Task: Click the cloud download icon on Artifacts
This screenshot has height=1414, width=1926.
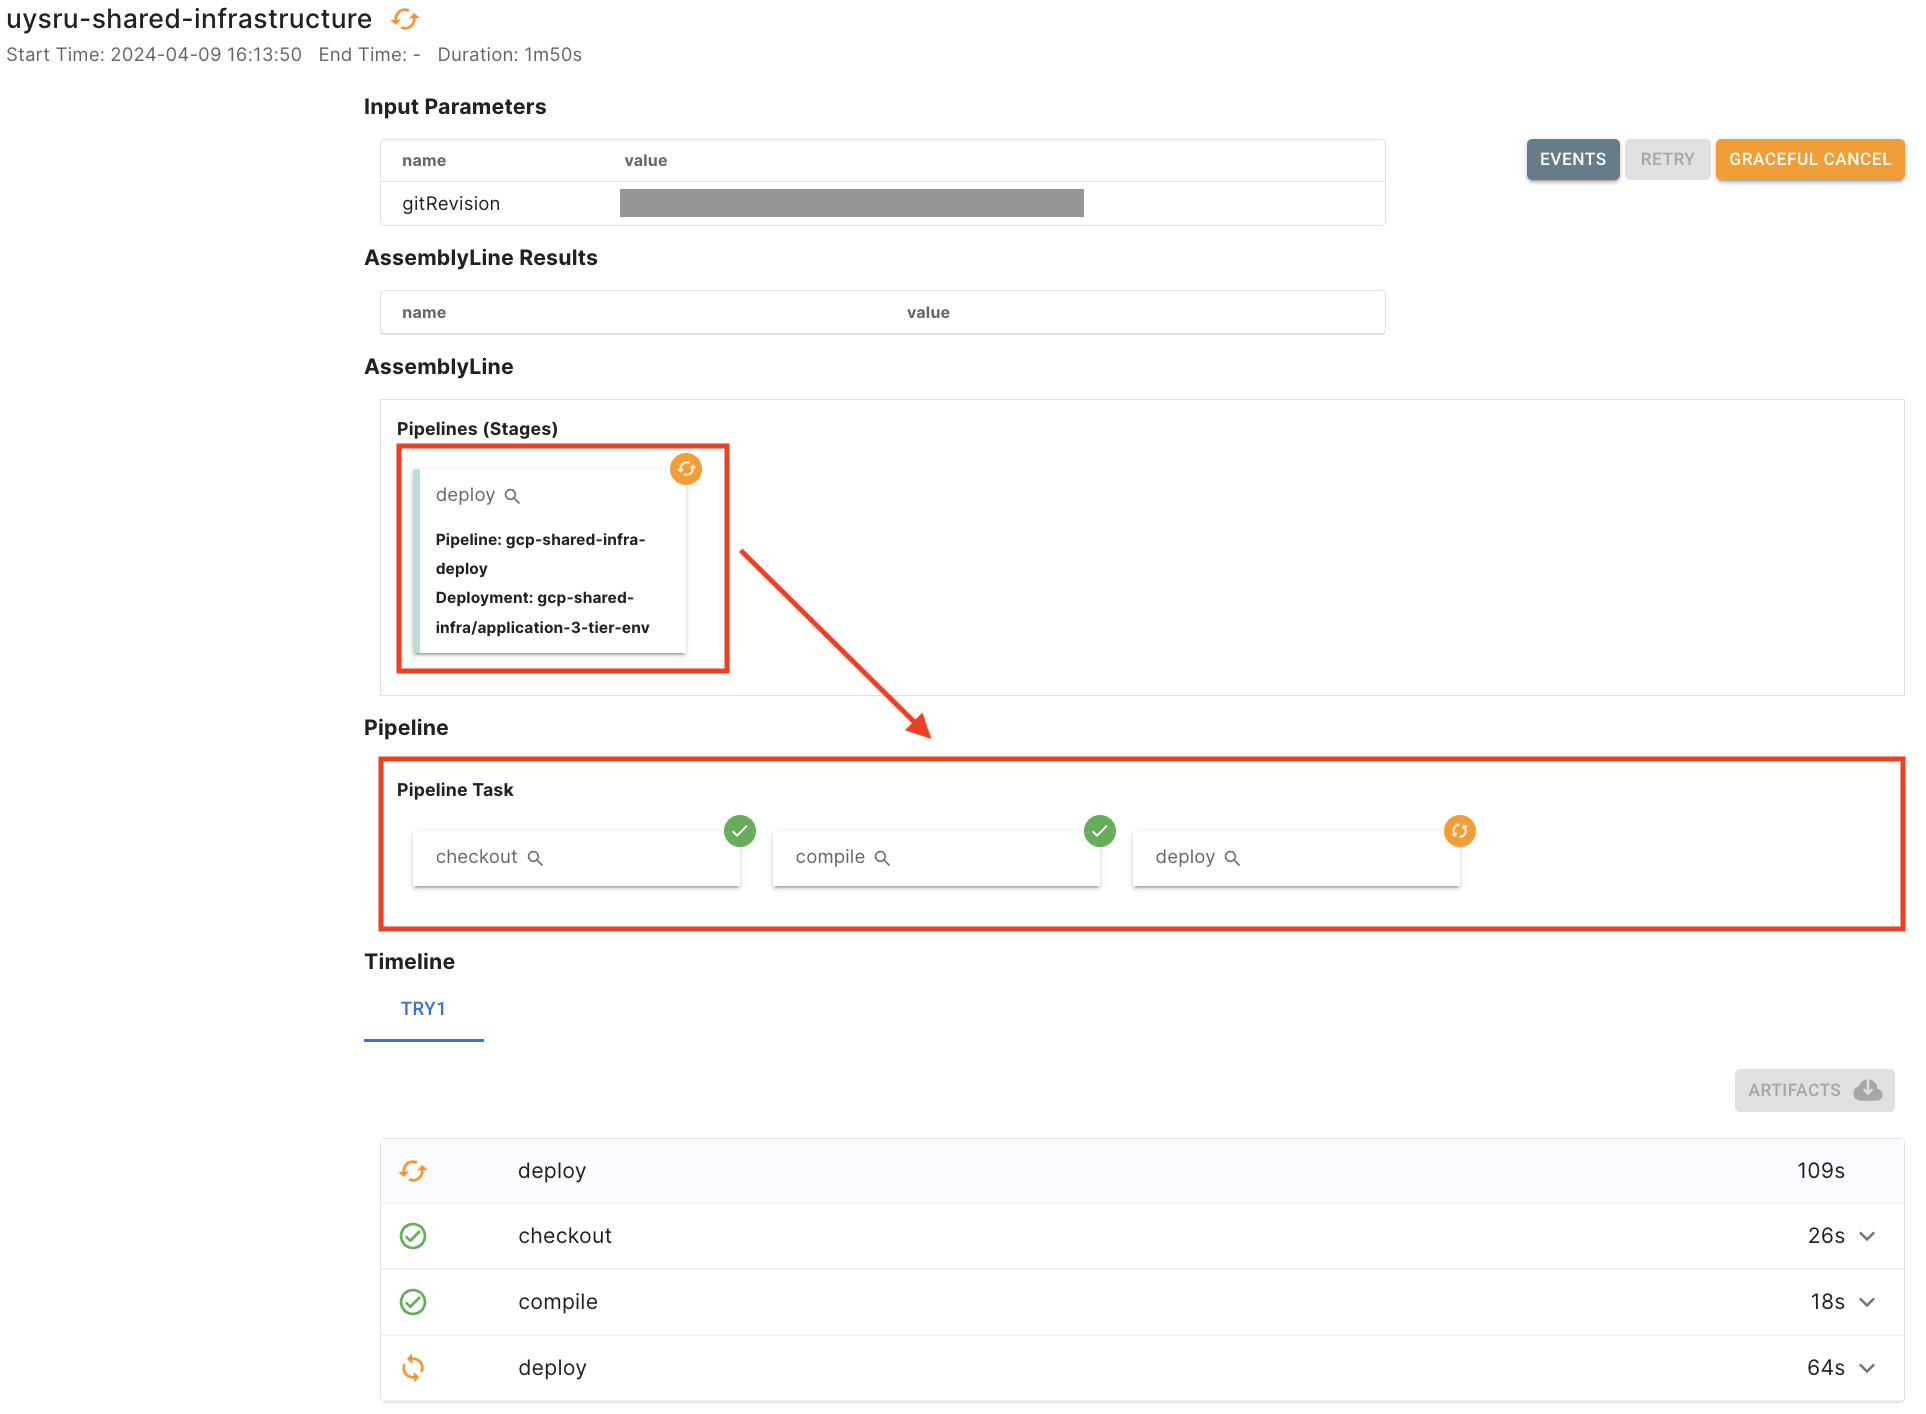Action: [1867, 1090]
